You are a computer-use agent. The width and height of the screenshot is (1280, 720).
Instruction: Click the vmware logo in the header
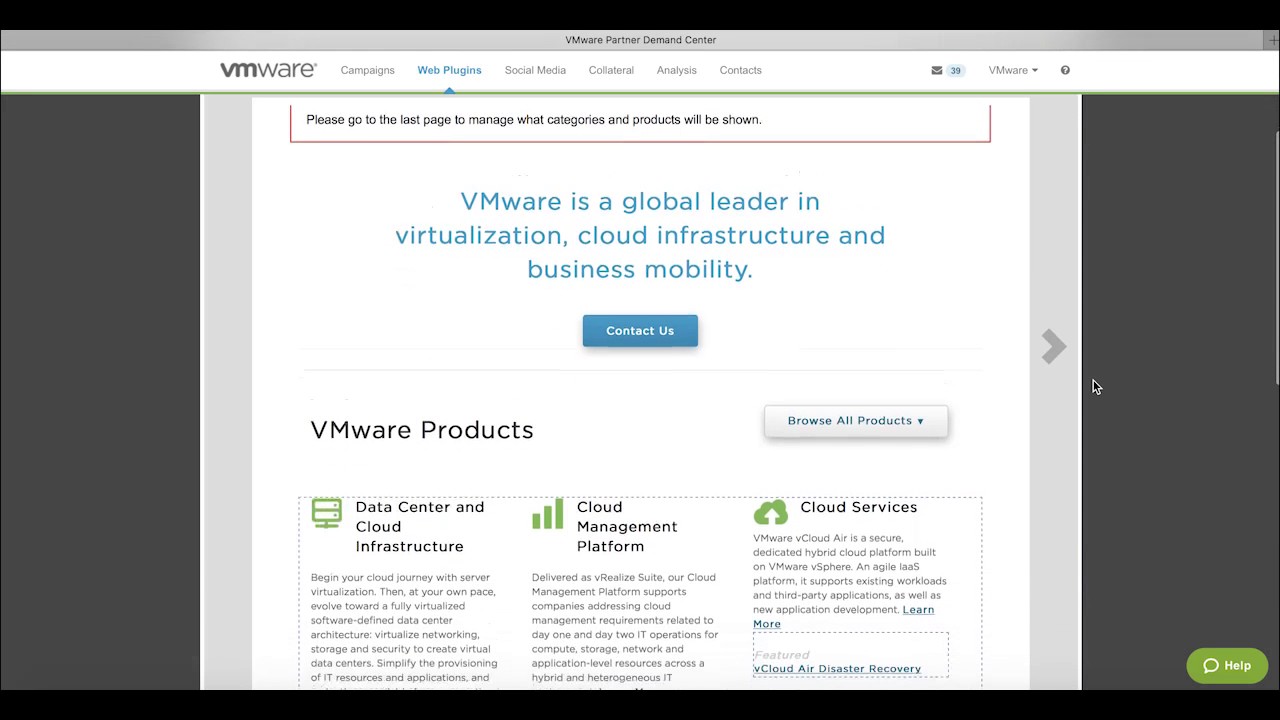(267, 69)
